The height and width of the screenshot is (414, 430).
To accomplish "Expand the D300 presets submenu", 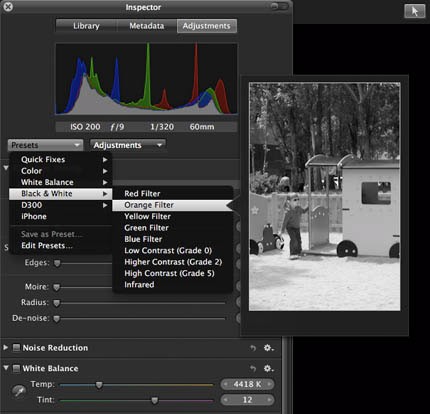I will click(x=60, y=205).
